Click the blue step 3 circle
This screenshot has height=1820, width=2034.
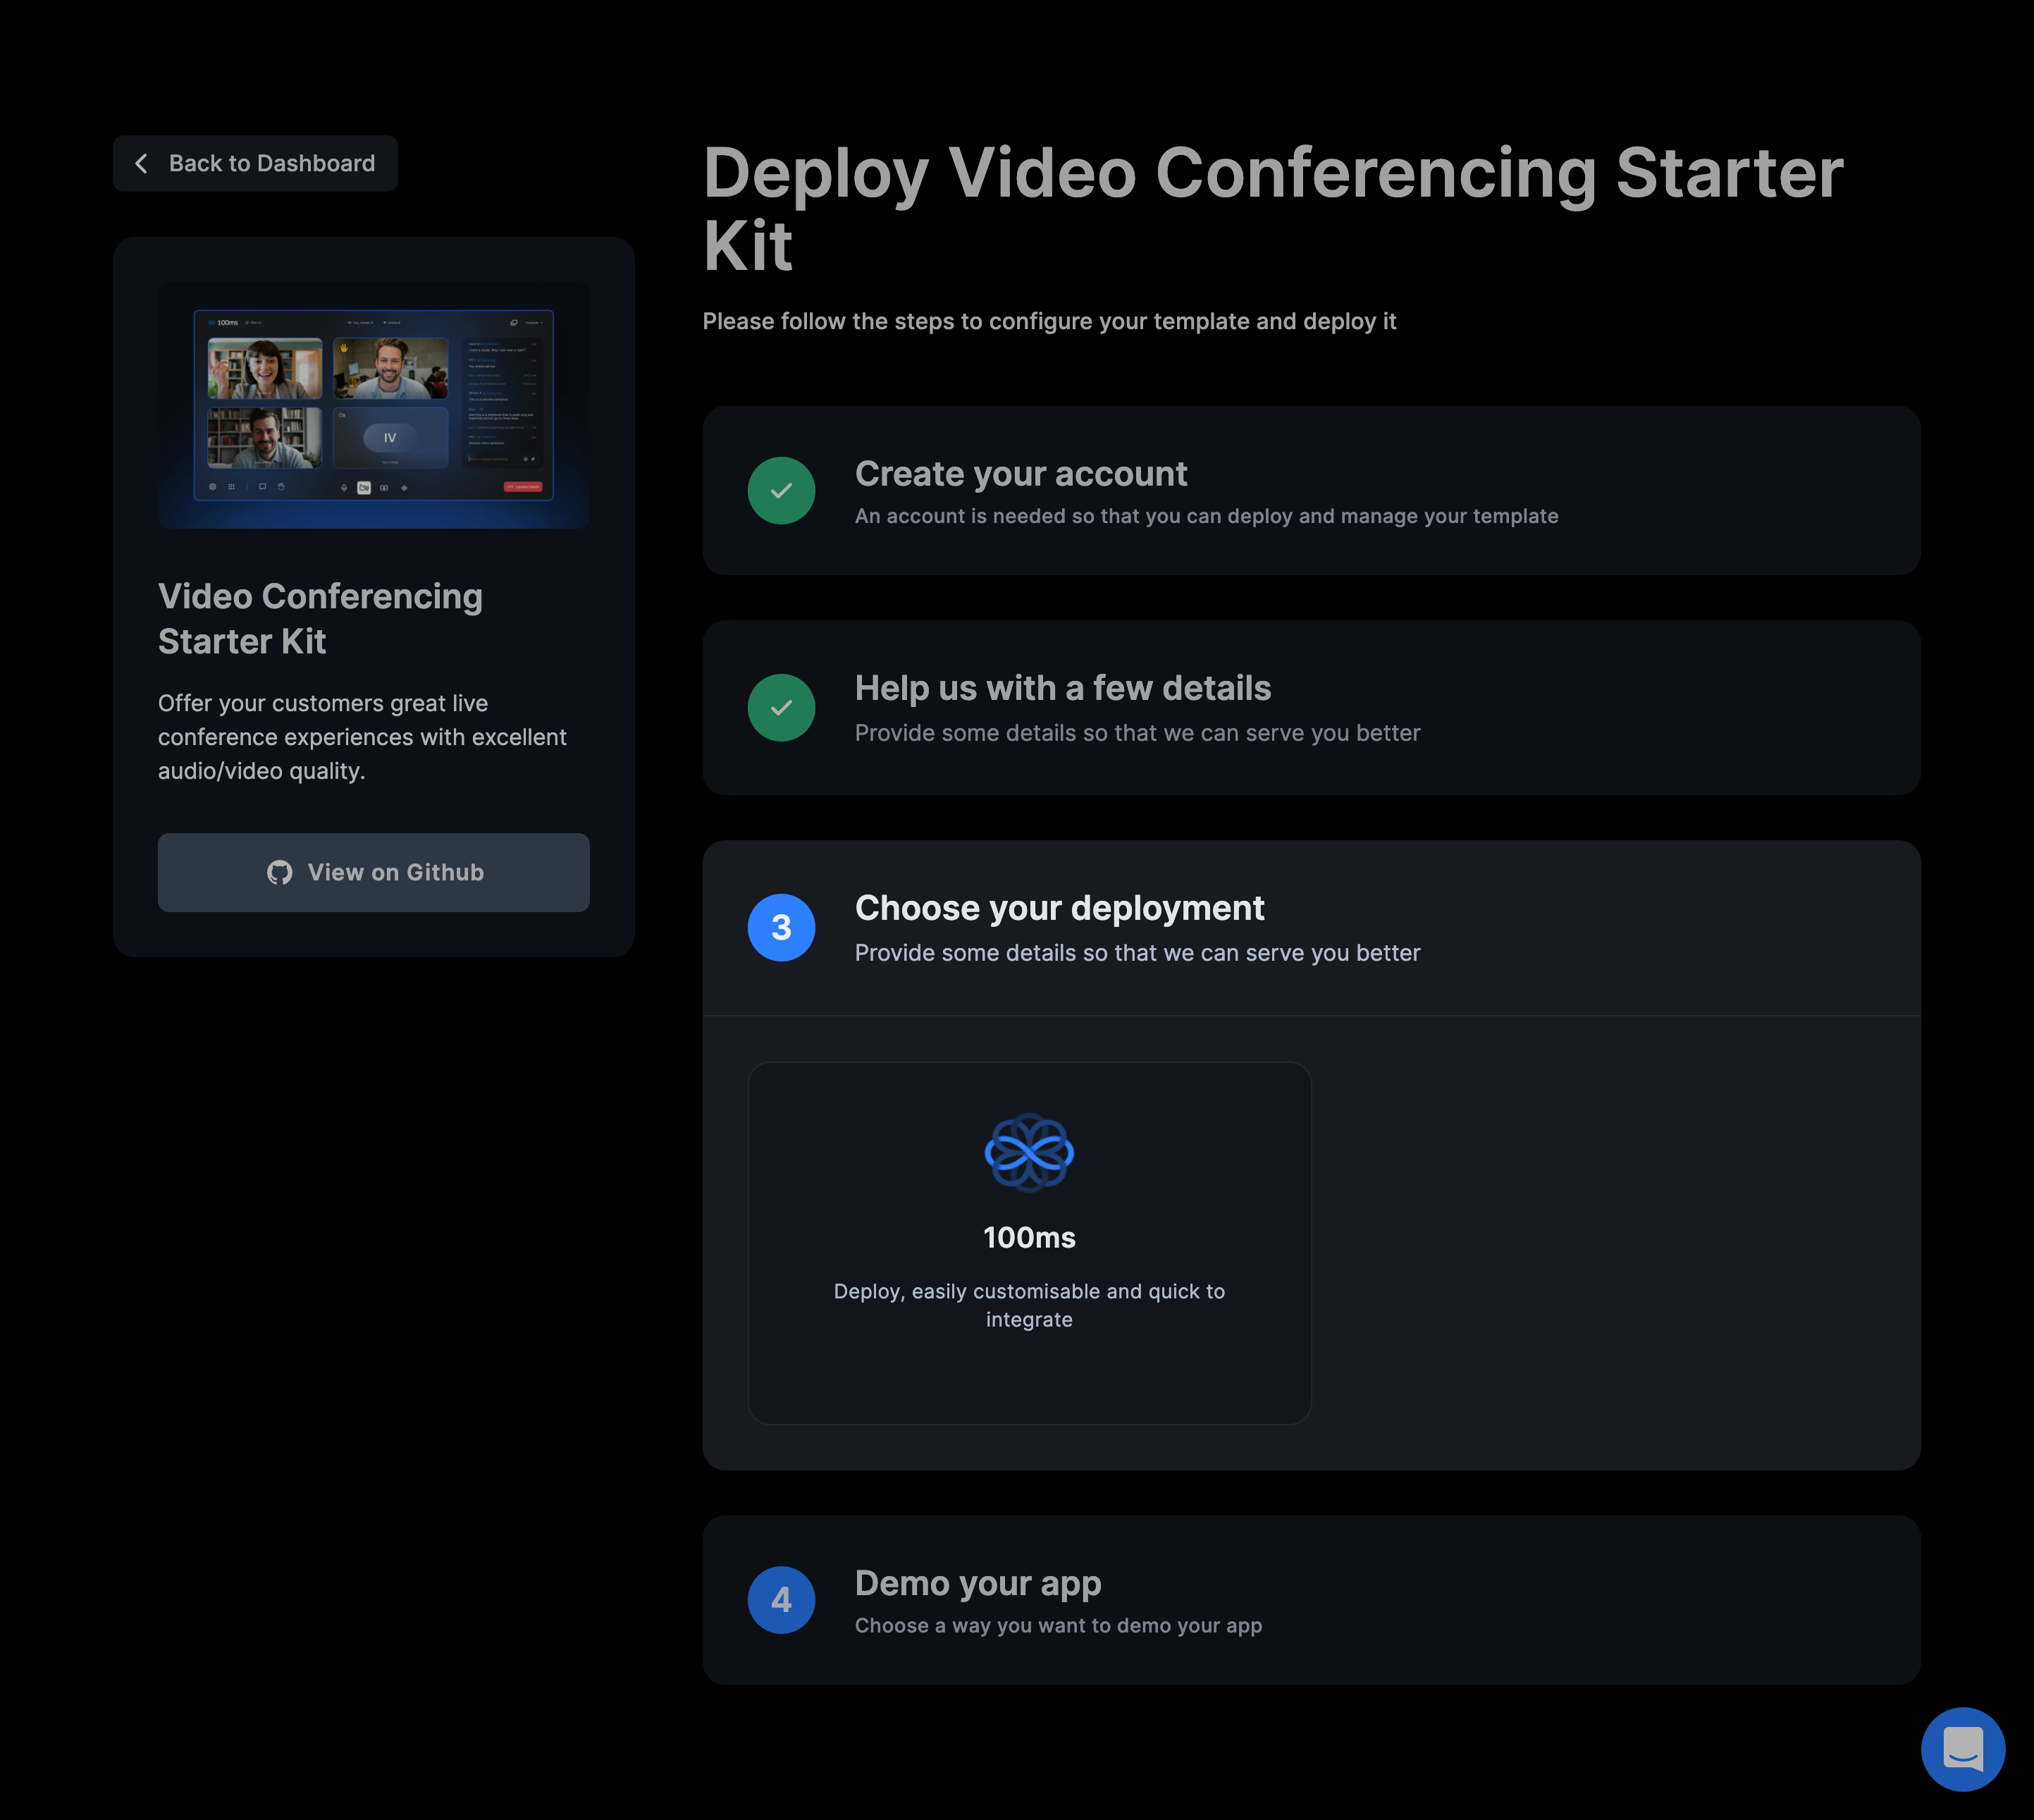tap(781, 928)
